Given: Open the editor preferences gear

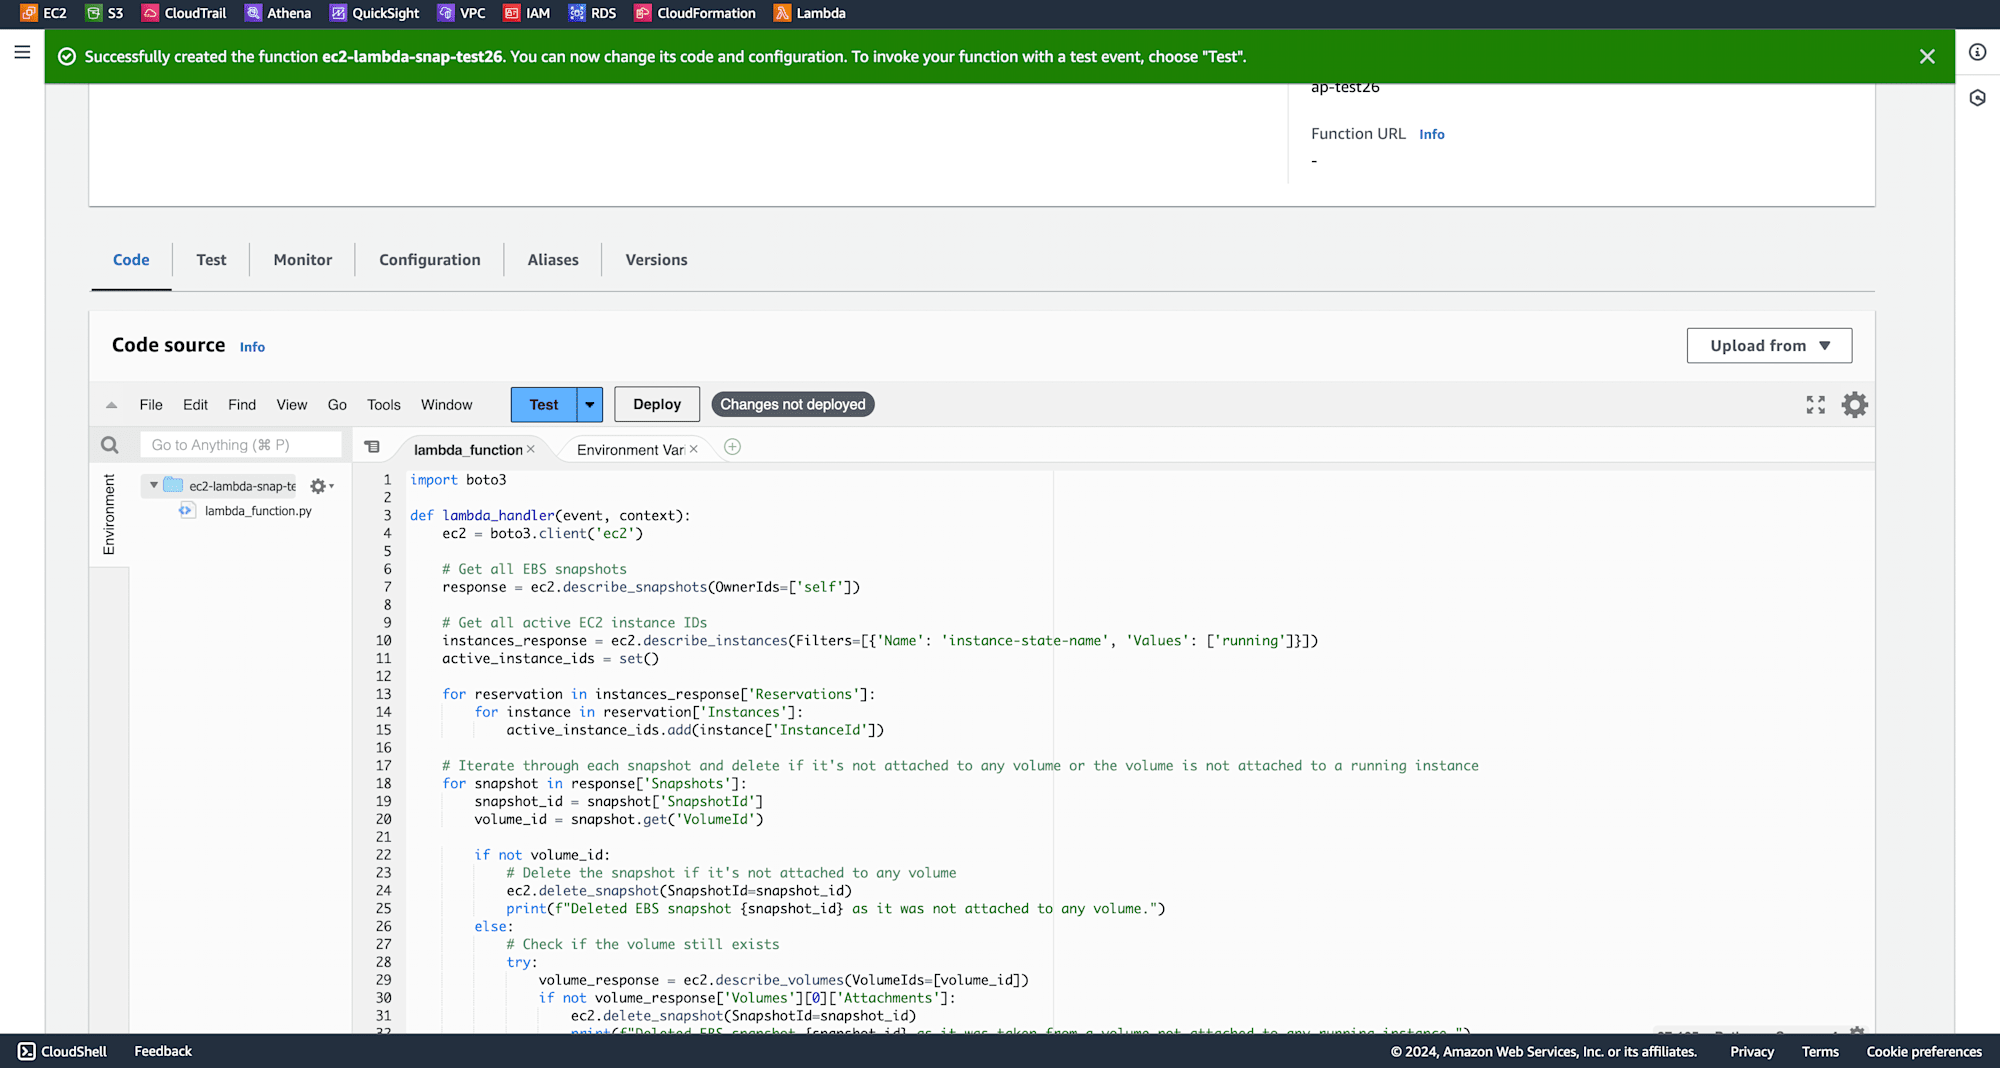Looking at the screenshot, I should (x=1855, y=405).
